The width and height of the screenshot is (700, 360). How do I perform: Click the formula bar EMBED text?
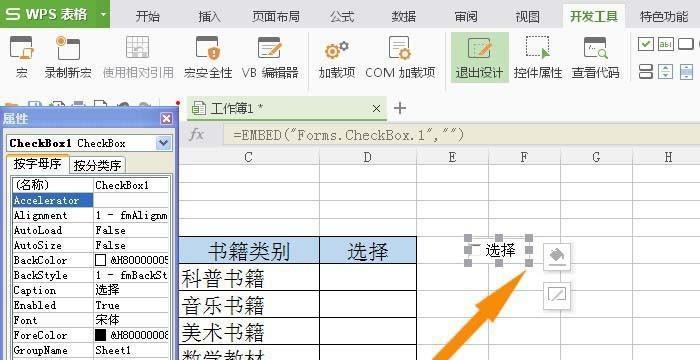[348, 134]
